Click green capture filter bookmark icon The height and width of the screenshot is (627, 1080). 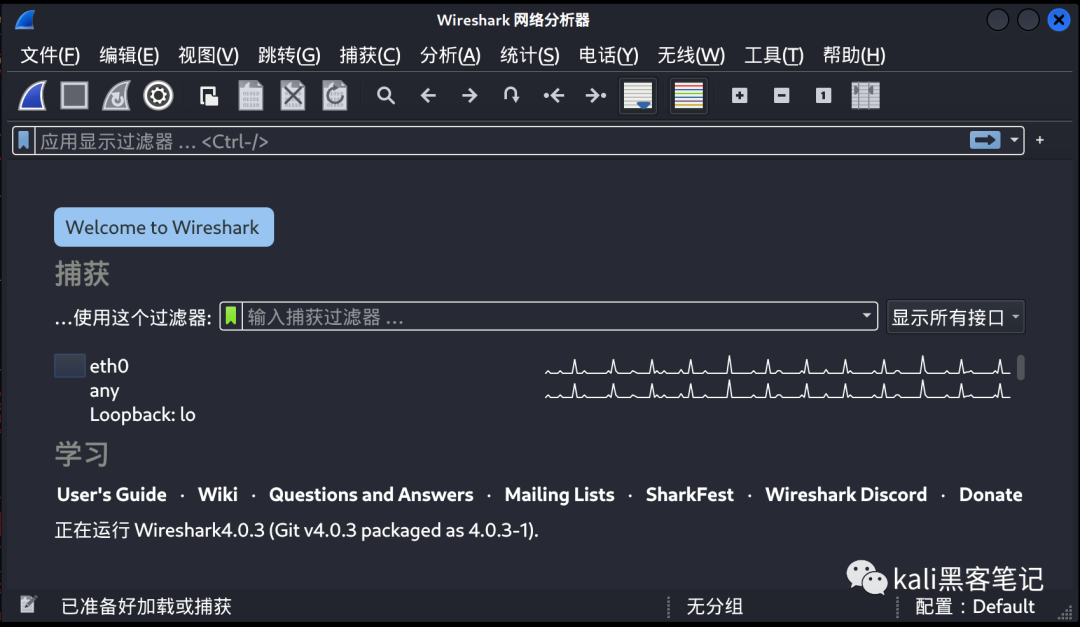pyautogui.click(x=231, y=316)
